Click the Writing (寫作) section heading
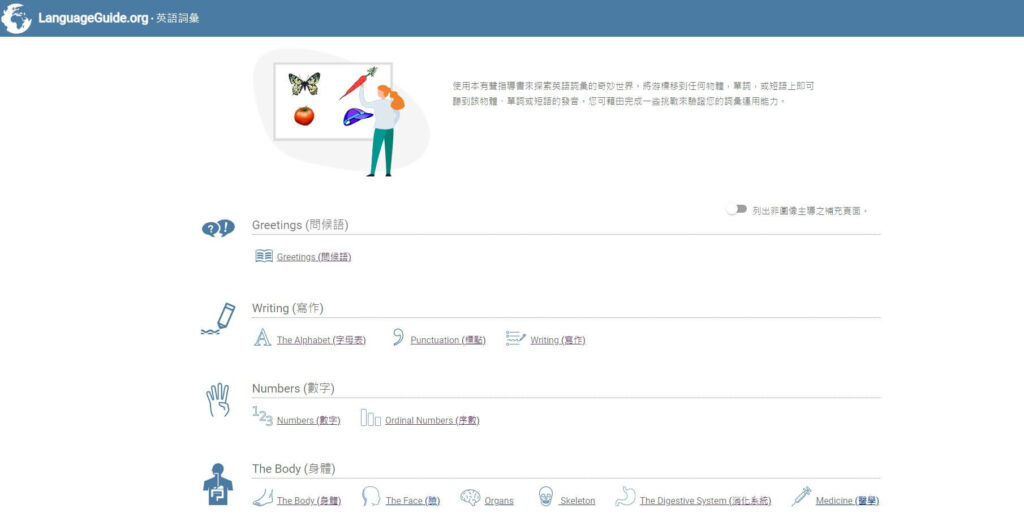This screenshot has height=526, width=1024. 288,308
